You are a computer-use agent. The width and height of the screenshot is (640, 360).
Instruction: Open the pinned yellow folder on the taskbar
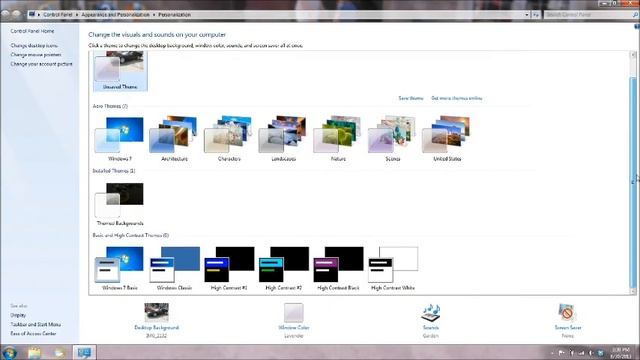(x=35, y=352)
